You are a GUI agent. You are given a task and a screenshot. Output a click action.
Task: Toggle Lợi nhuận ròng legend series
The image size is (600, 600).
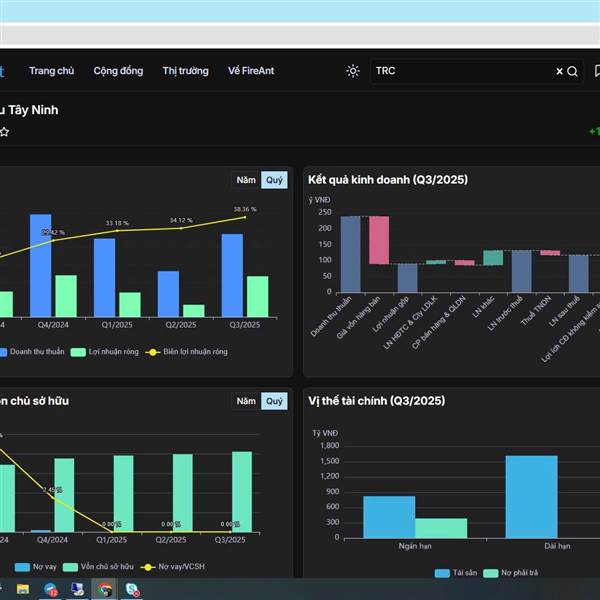(105, 352)
